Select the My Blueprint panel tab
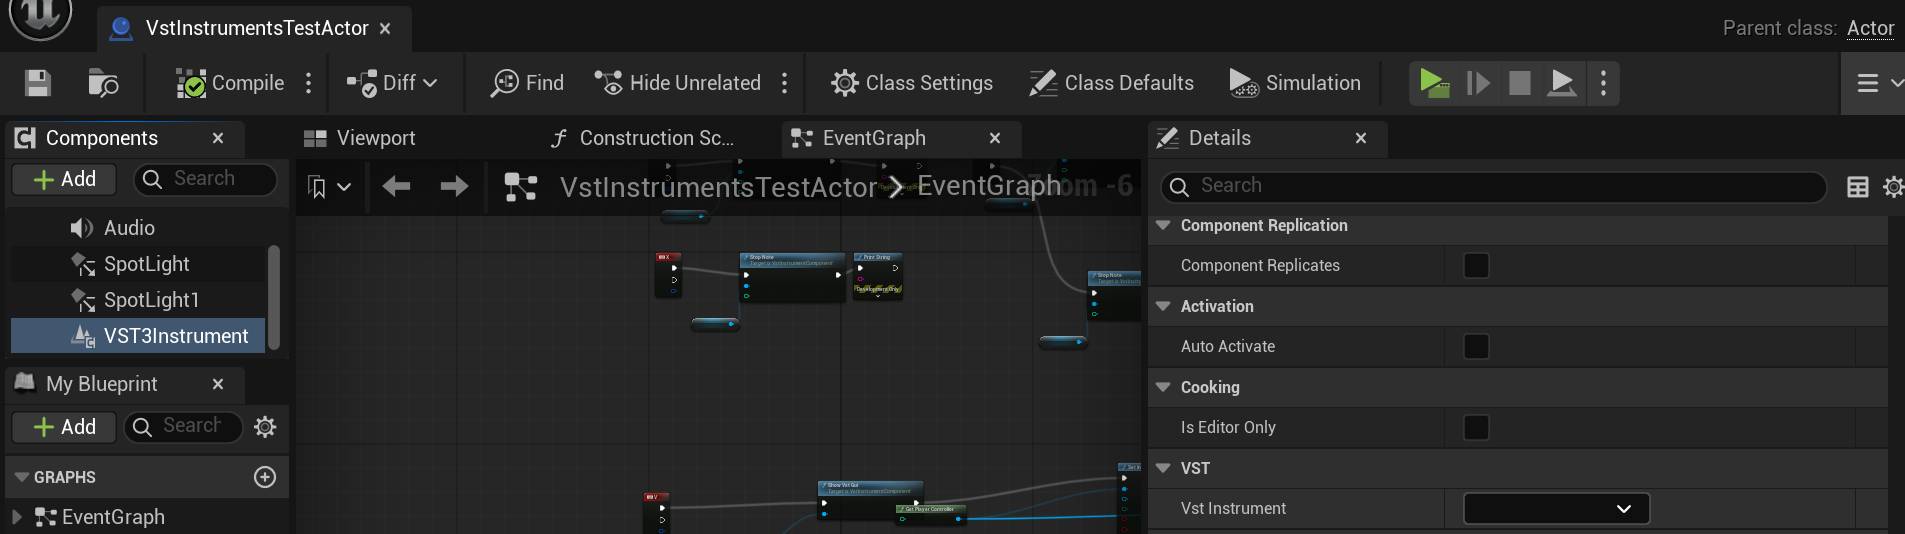Viewport: 1905px width, 534px height. pyautogui.click(x=102, y=384)
